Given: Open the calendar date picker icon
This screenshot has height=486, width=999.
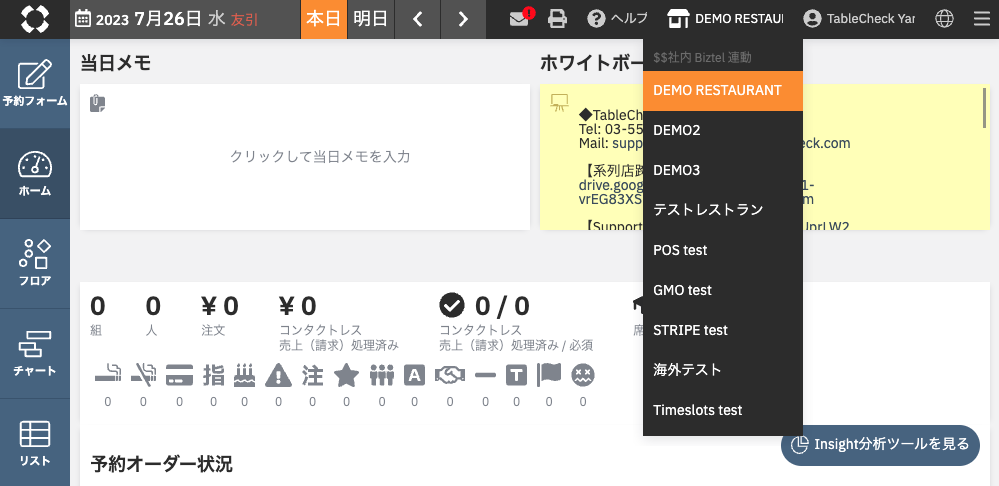Looking at the screenshot, I should click(x=83, y=18).
